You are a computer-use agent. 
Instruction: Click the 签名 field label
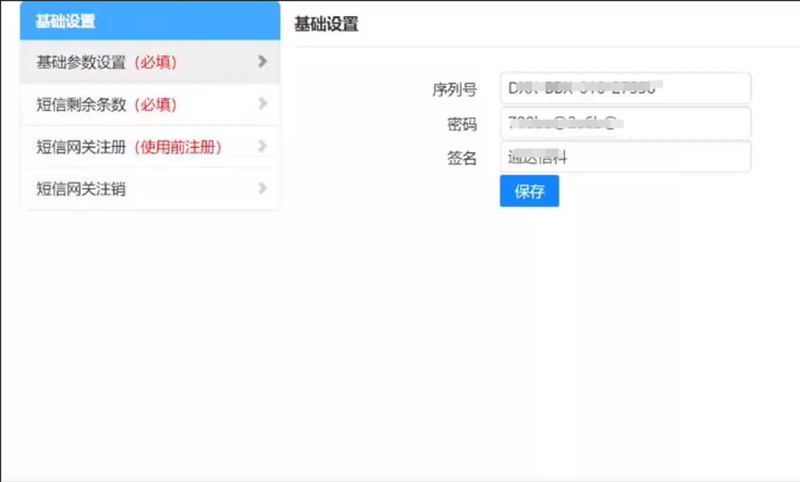[462, 158]
